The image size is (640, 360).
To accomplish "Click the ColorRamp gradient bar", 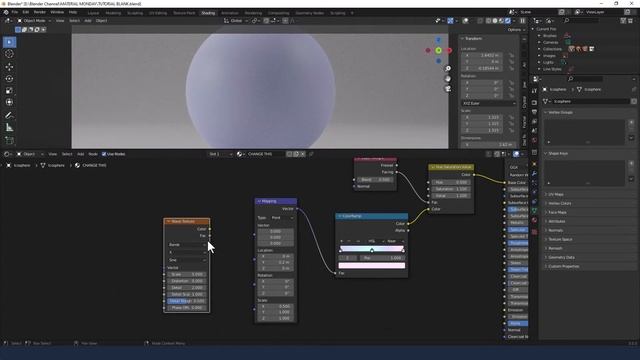I will [372, 248].
